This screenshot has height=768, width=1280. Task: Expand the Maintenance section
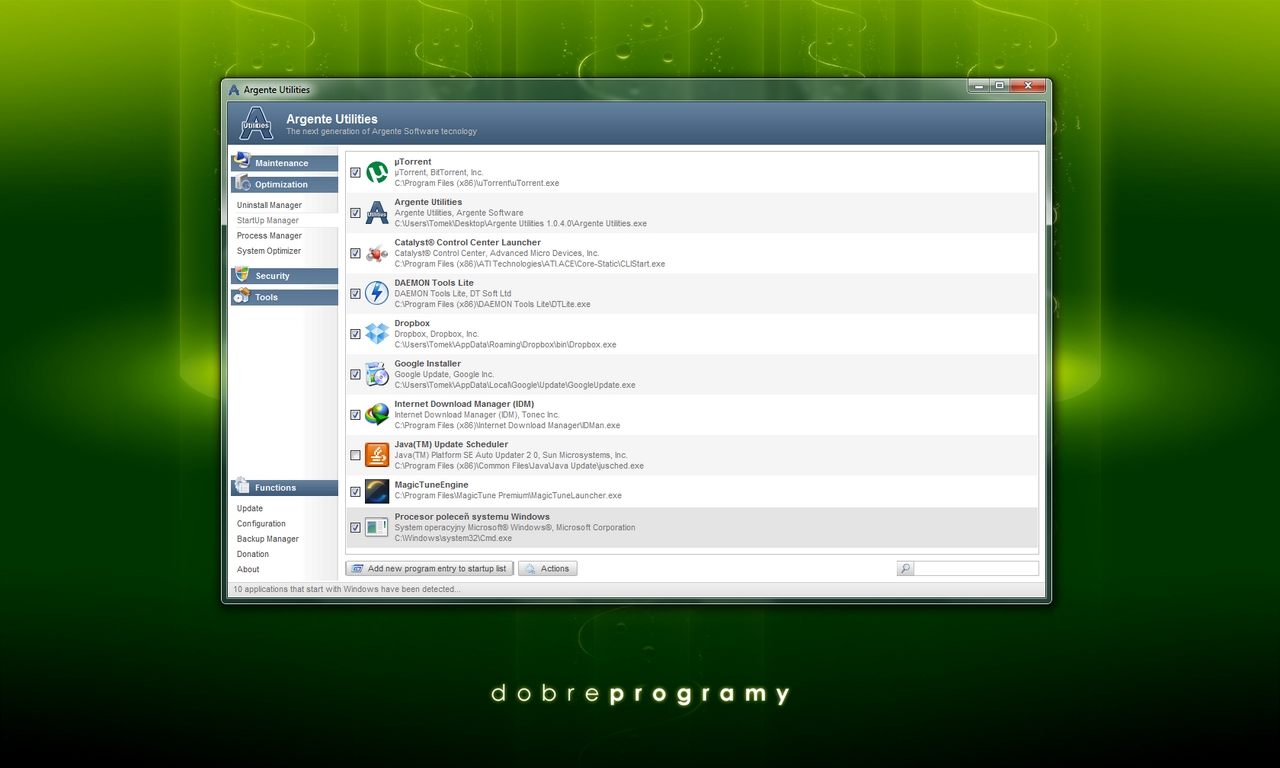point(284,163)
